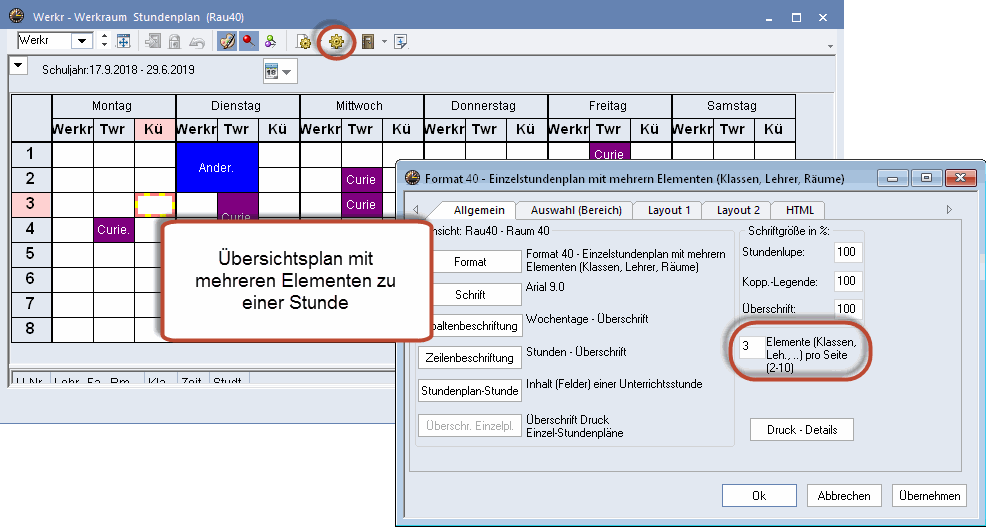
Task: Select the Samstag column header
Action: (x=732, y=106)
